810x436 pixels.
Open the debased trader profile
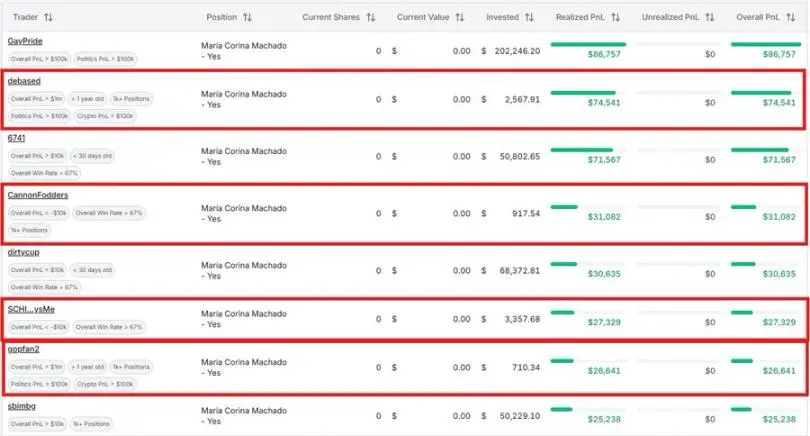click(x=23, y=80)
